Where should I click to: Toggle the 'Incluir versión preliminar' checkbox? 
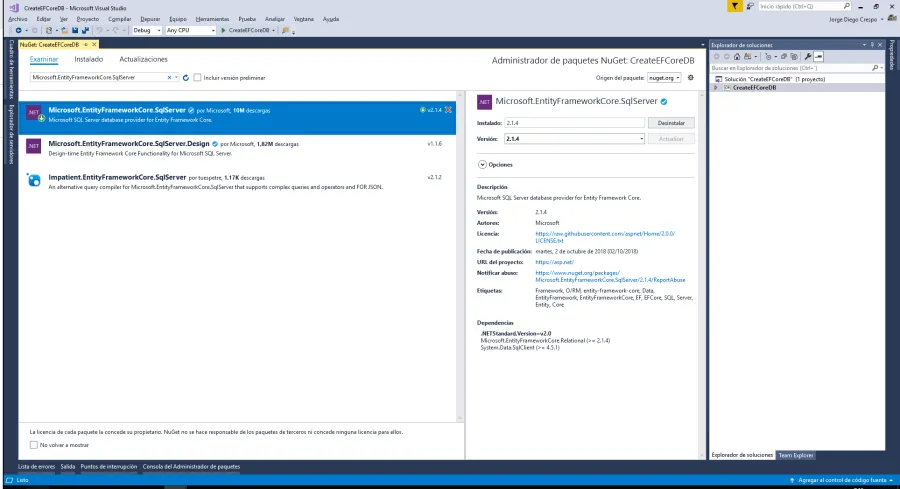(x=197, y=77)
